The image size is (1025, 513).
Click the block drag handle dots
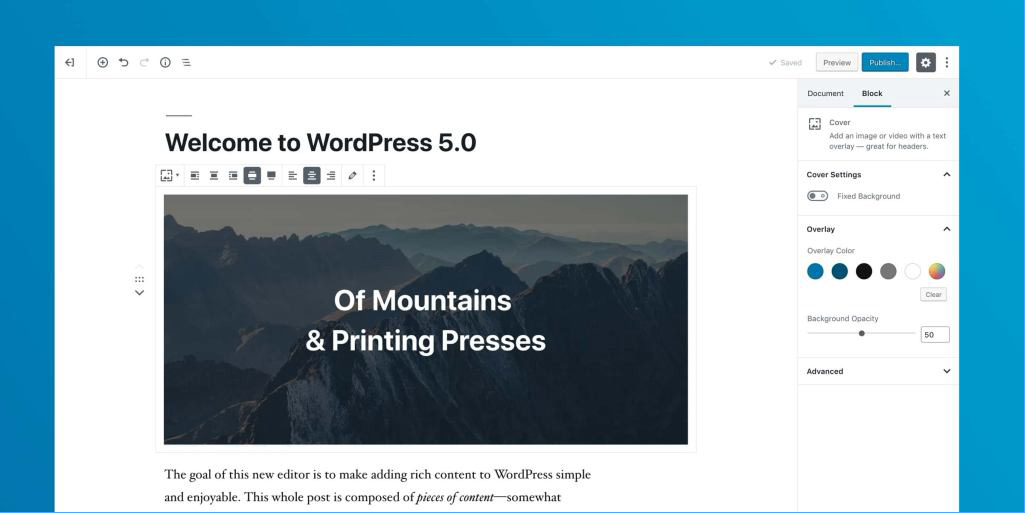pyautogui.click(x=139, y=280)
